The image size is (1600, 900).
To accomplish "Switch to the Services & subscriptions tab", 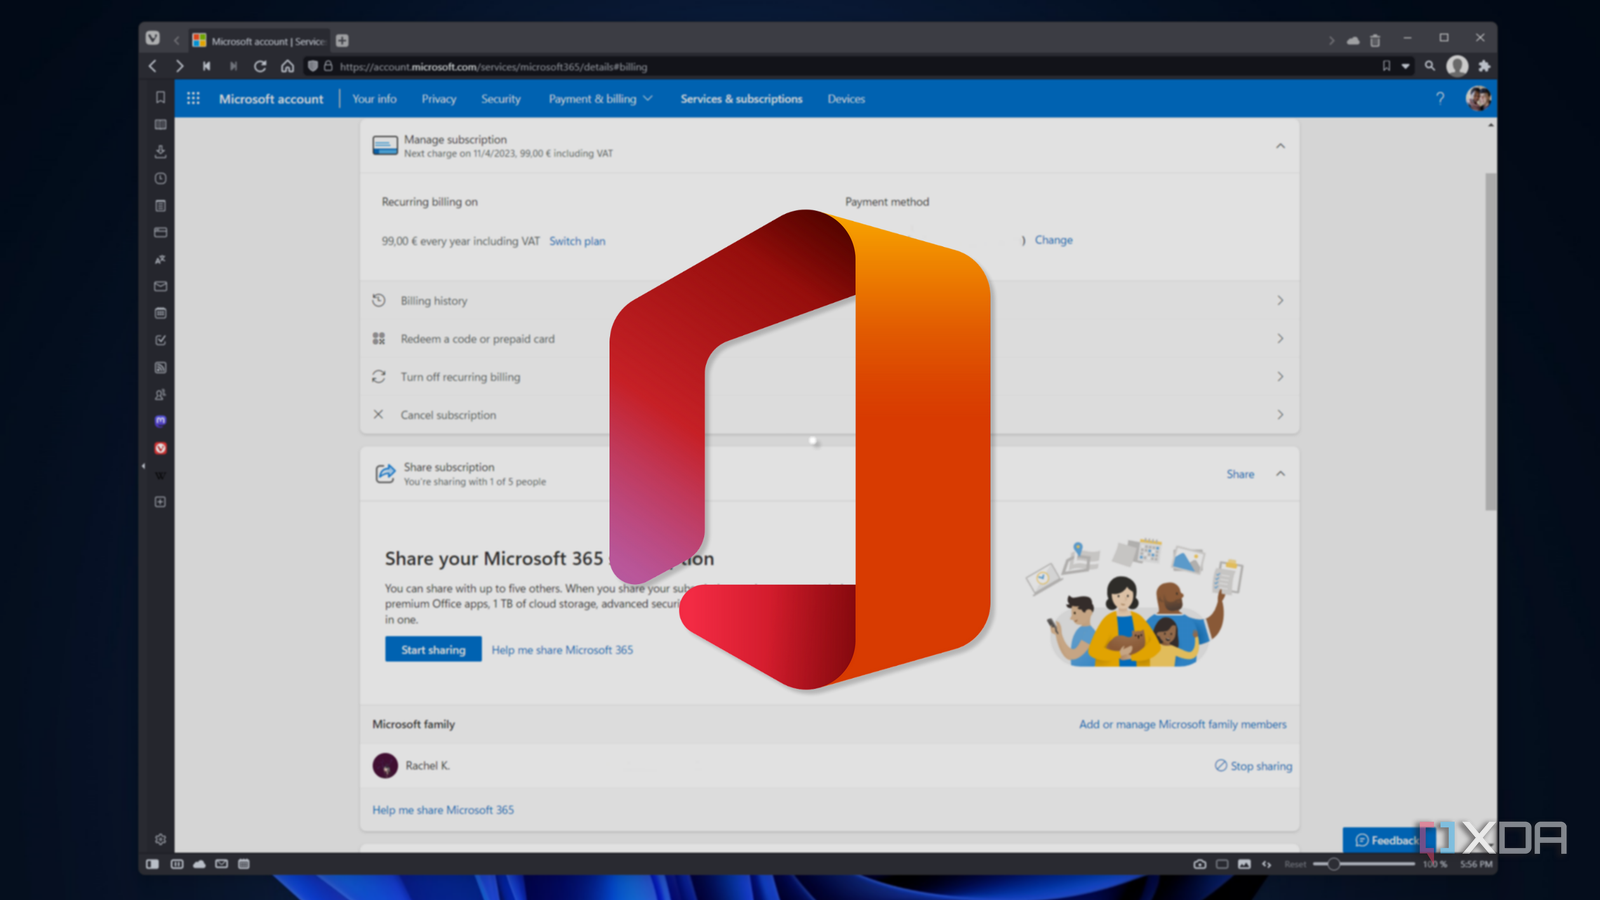I will (x=740, y=99).
